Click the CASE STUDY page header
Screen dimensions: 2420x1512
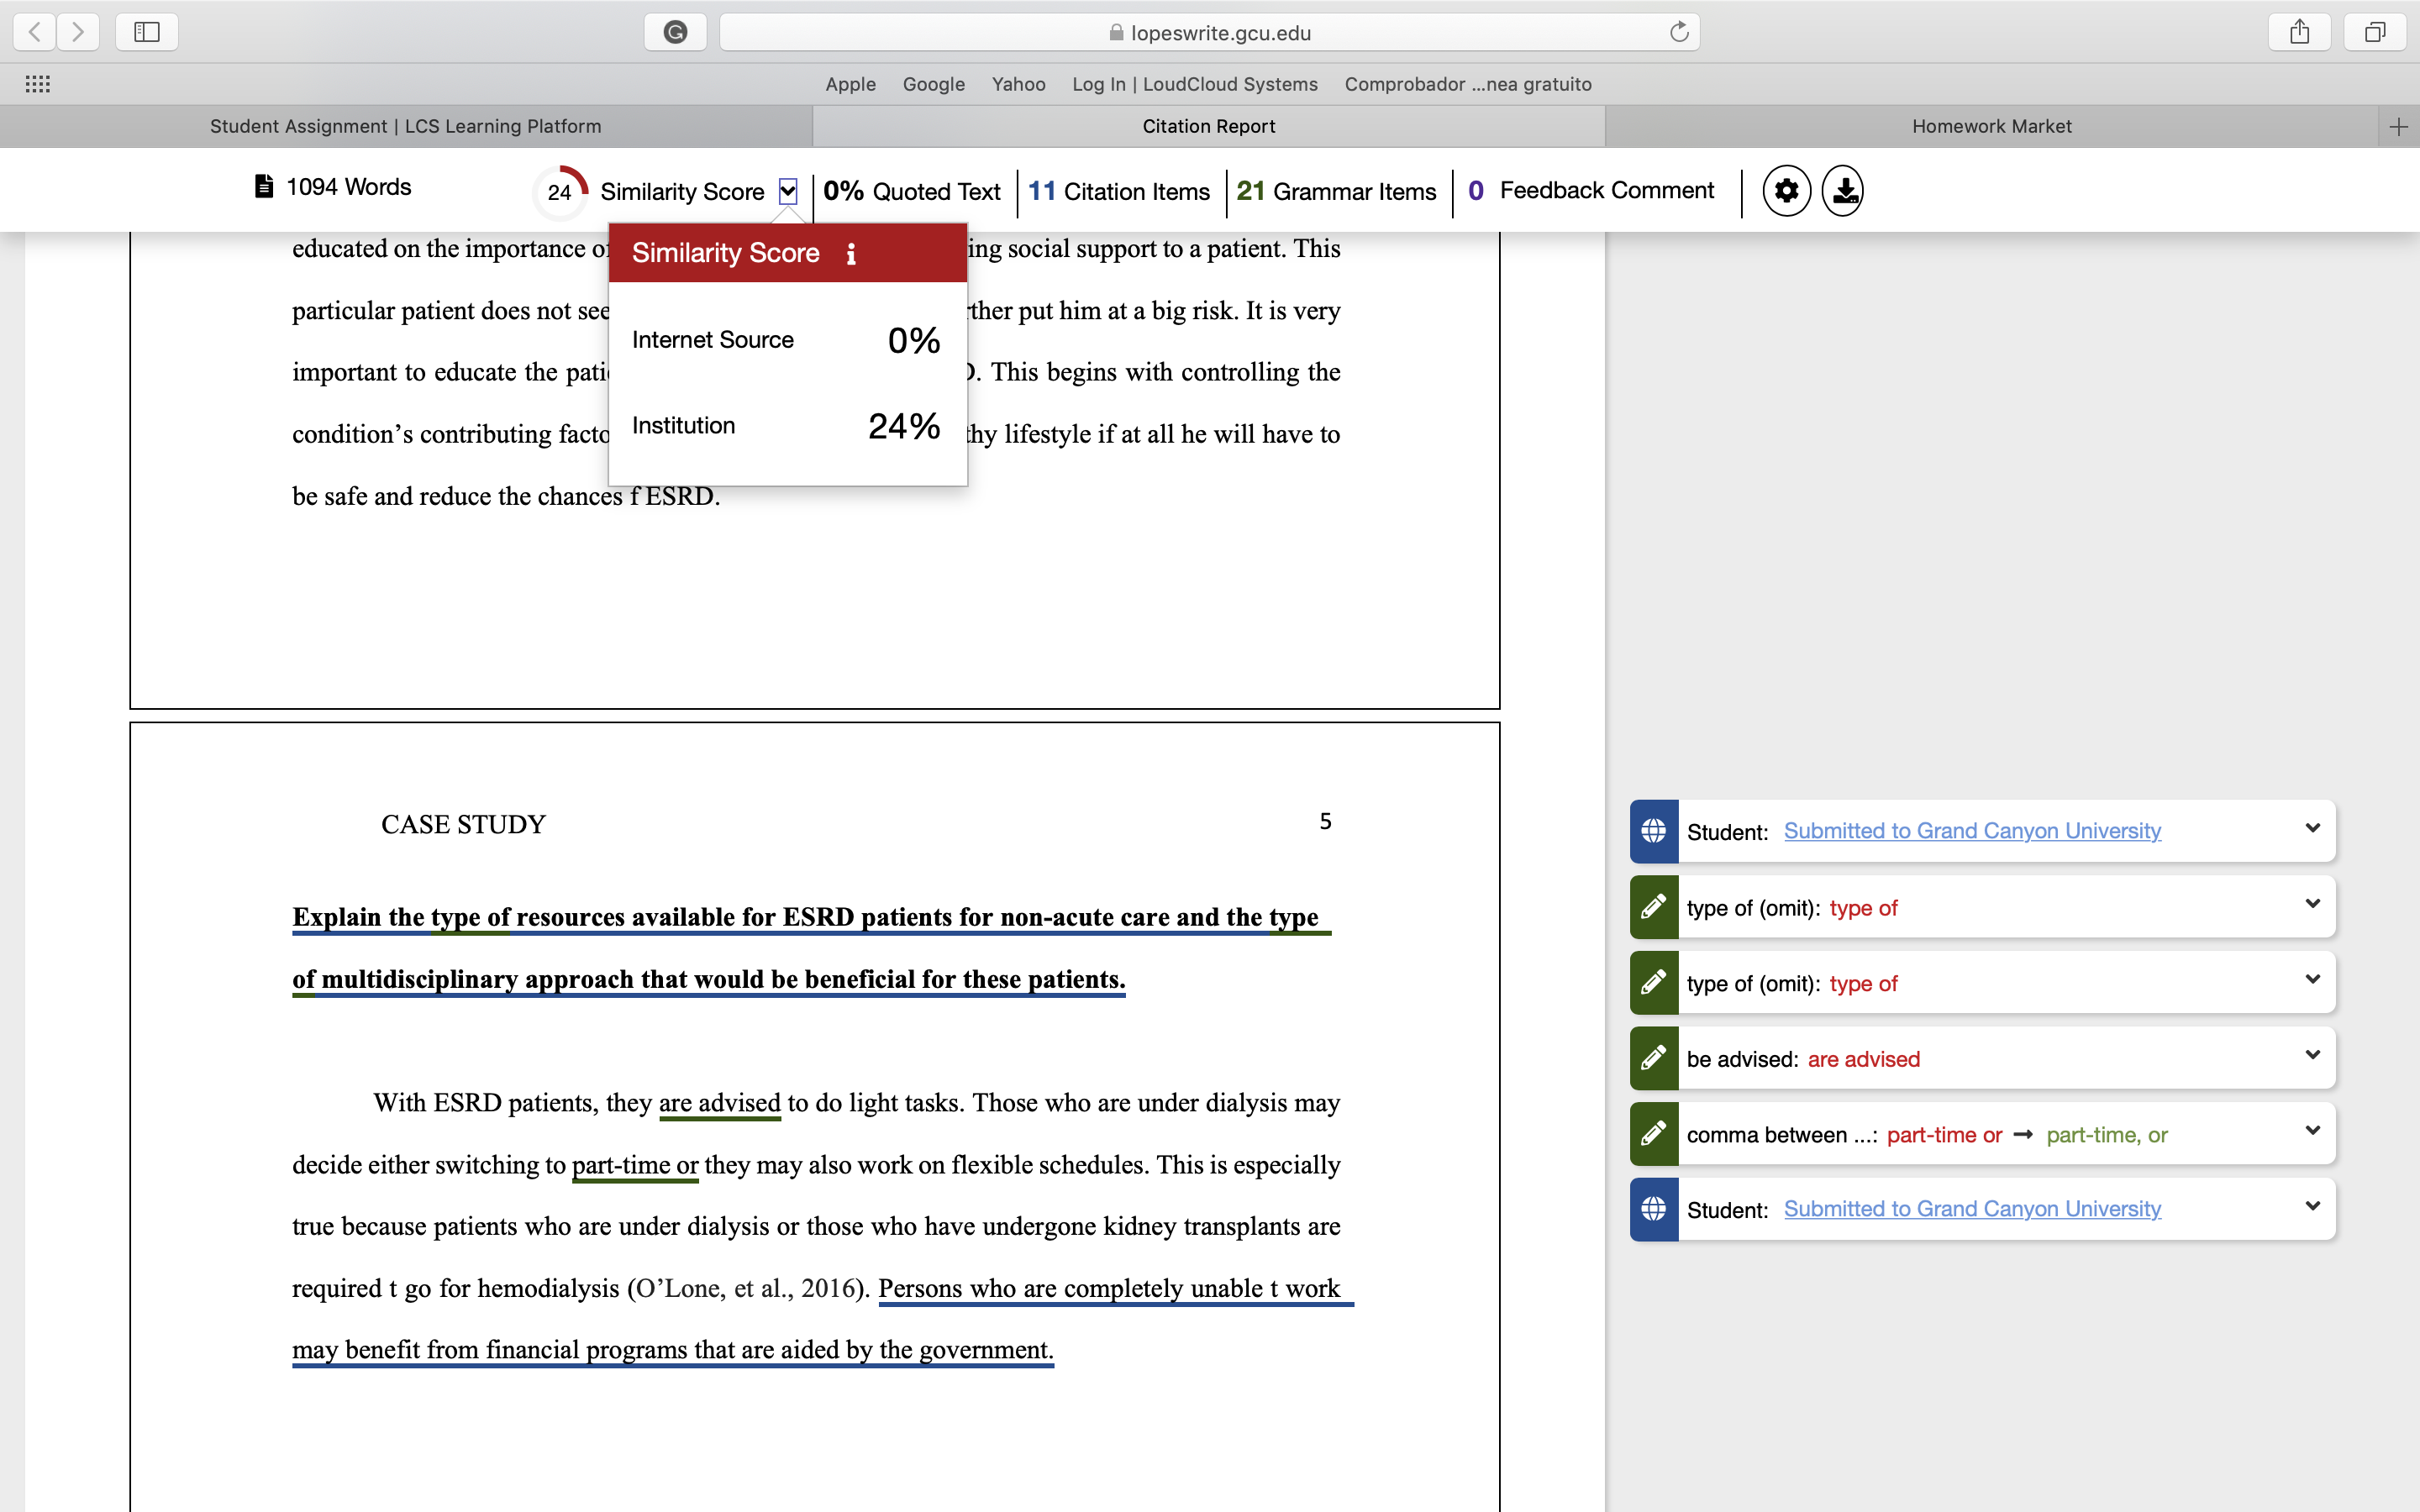463,824
